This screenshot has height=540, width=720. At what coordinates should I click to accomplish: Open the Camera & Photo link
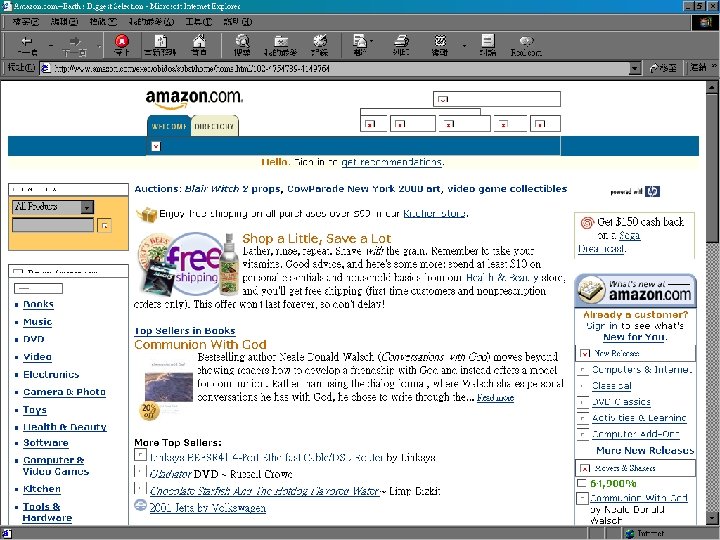click(x=64, y=392)
